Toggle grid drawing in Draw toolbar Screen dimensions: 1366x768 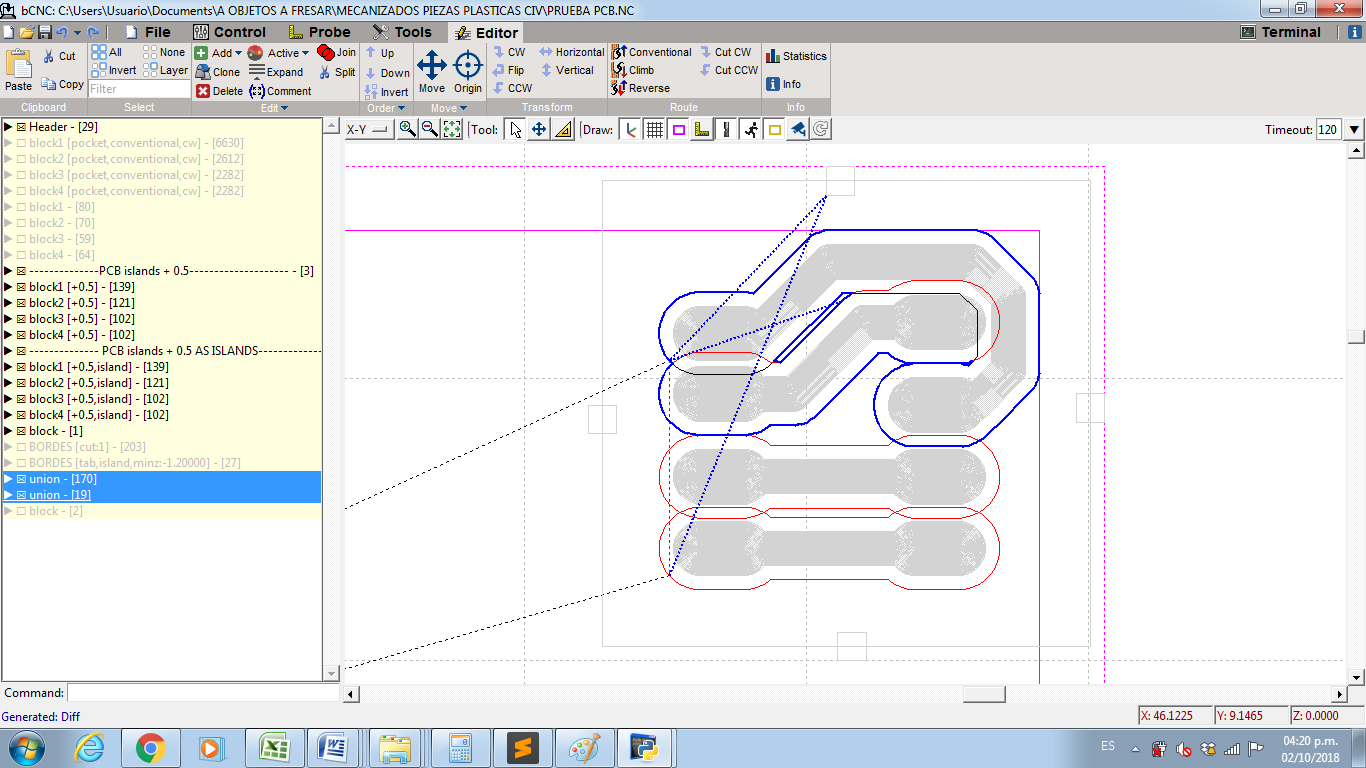coord(655,129)
